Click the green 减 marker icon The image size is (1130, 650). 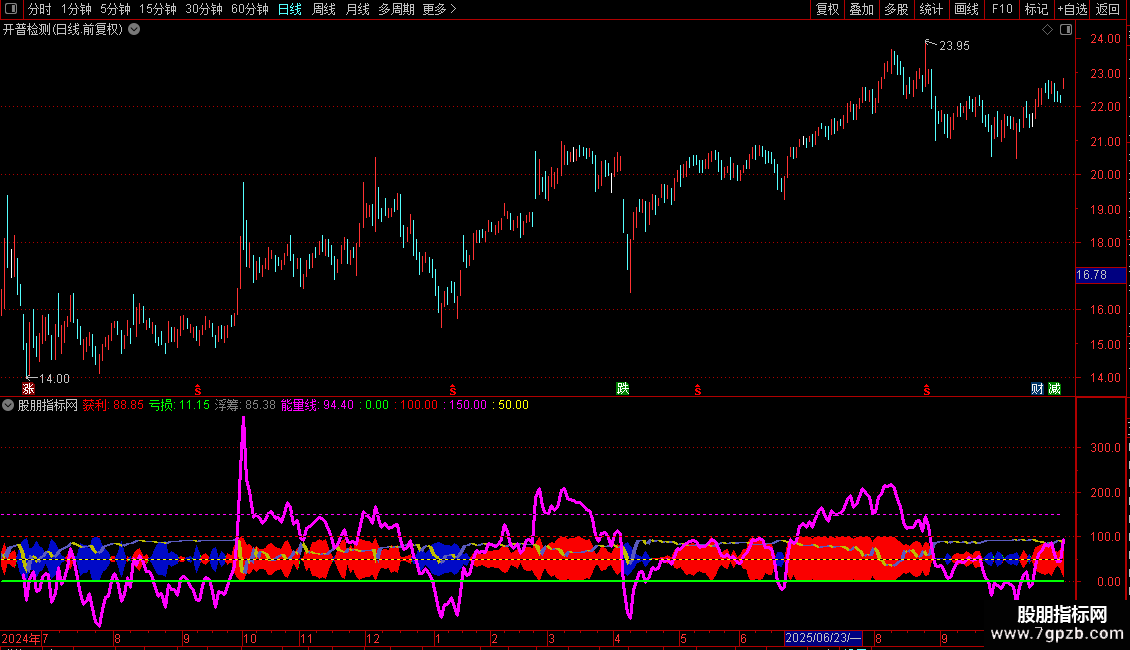coord(1054,389)
